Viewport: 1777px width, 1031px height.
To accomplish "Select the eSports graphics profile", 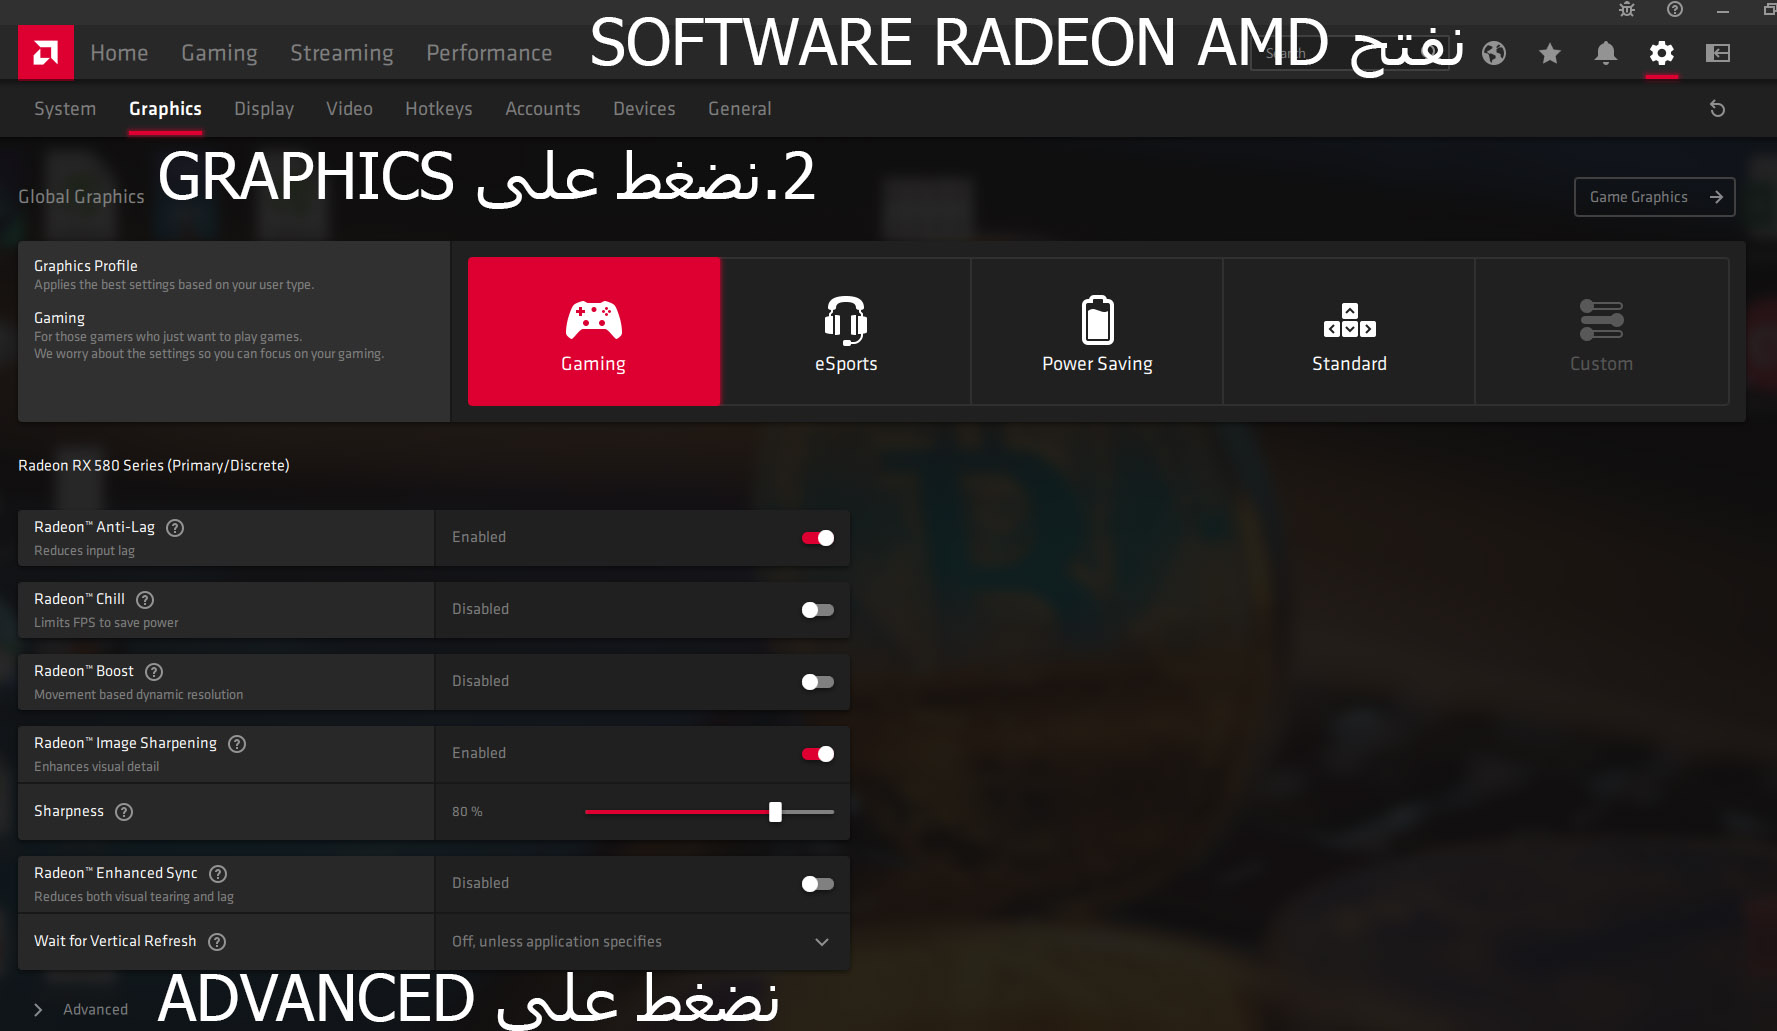I will click(x=846, y=332).
